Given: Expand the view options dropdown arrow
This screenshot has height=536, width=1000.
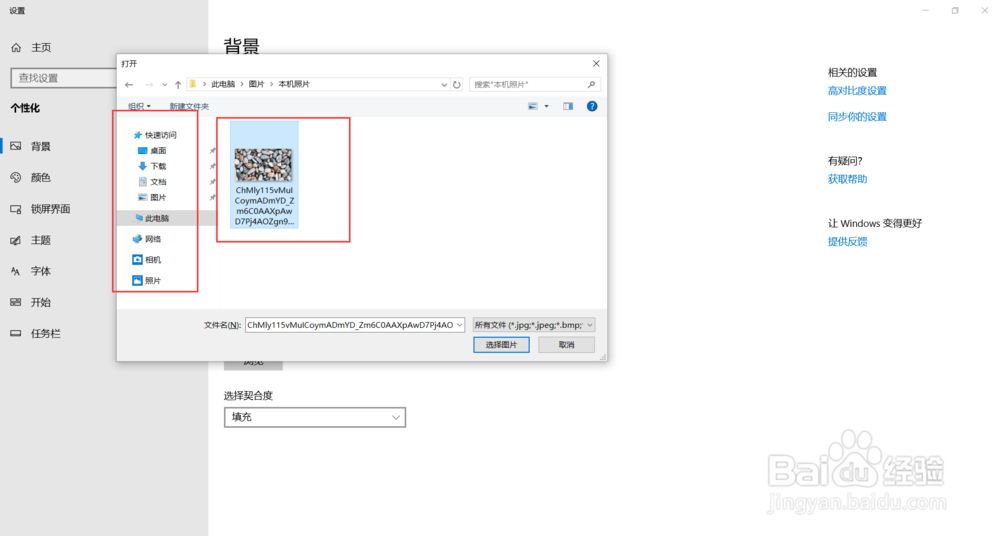Looking at the screenshot, I should (547, 107).
